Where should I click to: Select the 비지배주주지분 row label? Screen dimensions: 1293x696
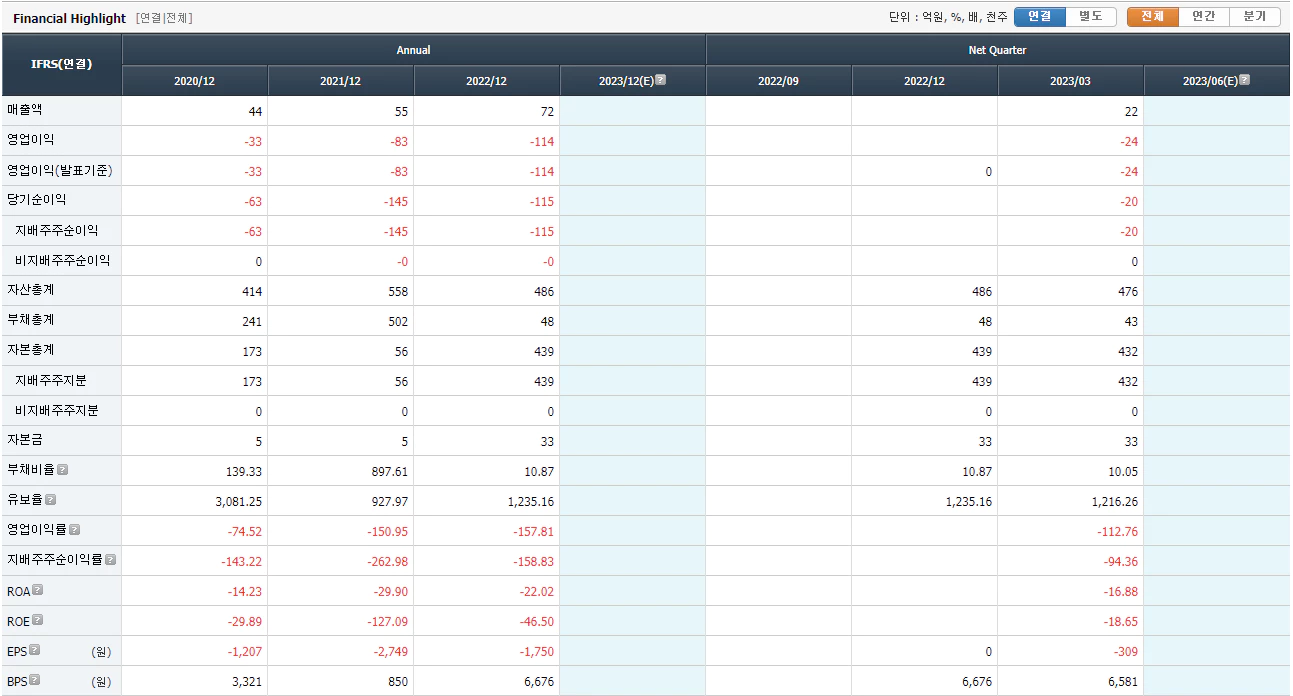[56, 410]
